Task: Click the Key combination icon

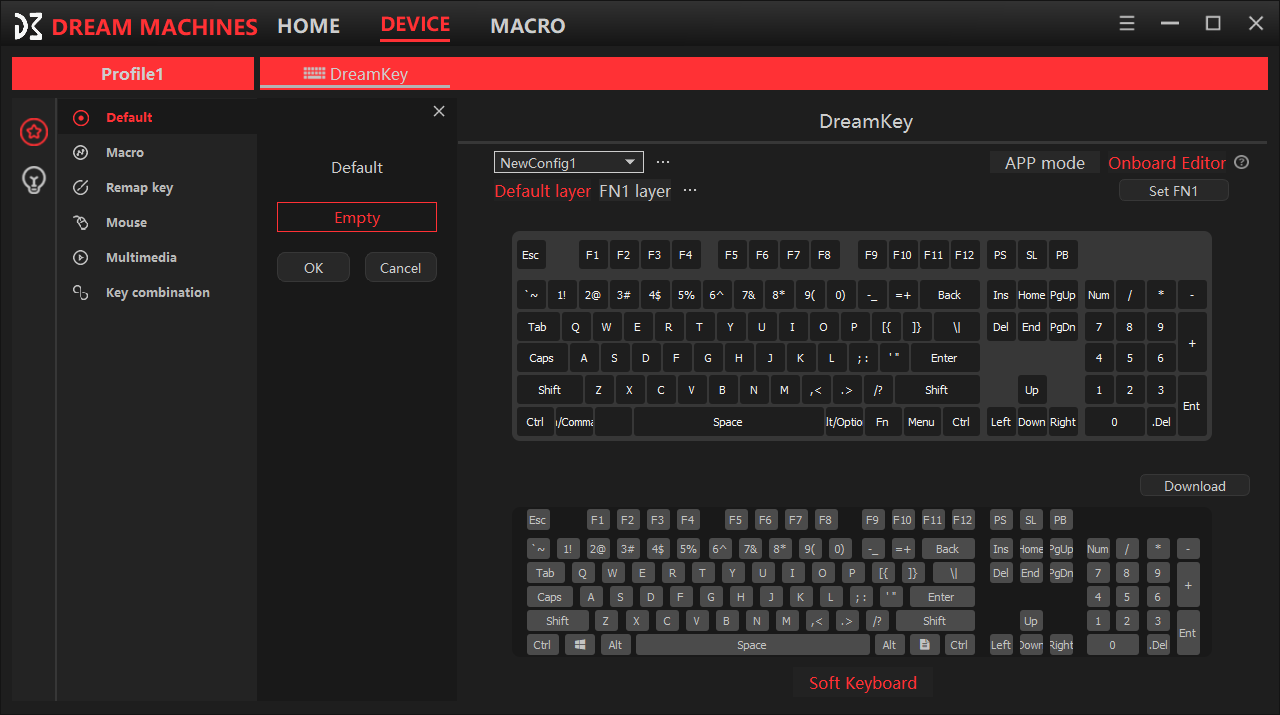Action: pyautogui.click(x=81, y=293)
